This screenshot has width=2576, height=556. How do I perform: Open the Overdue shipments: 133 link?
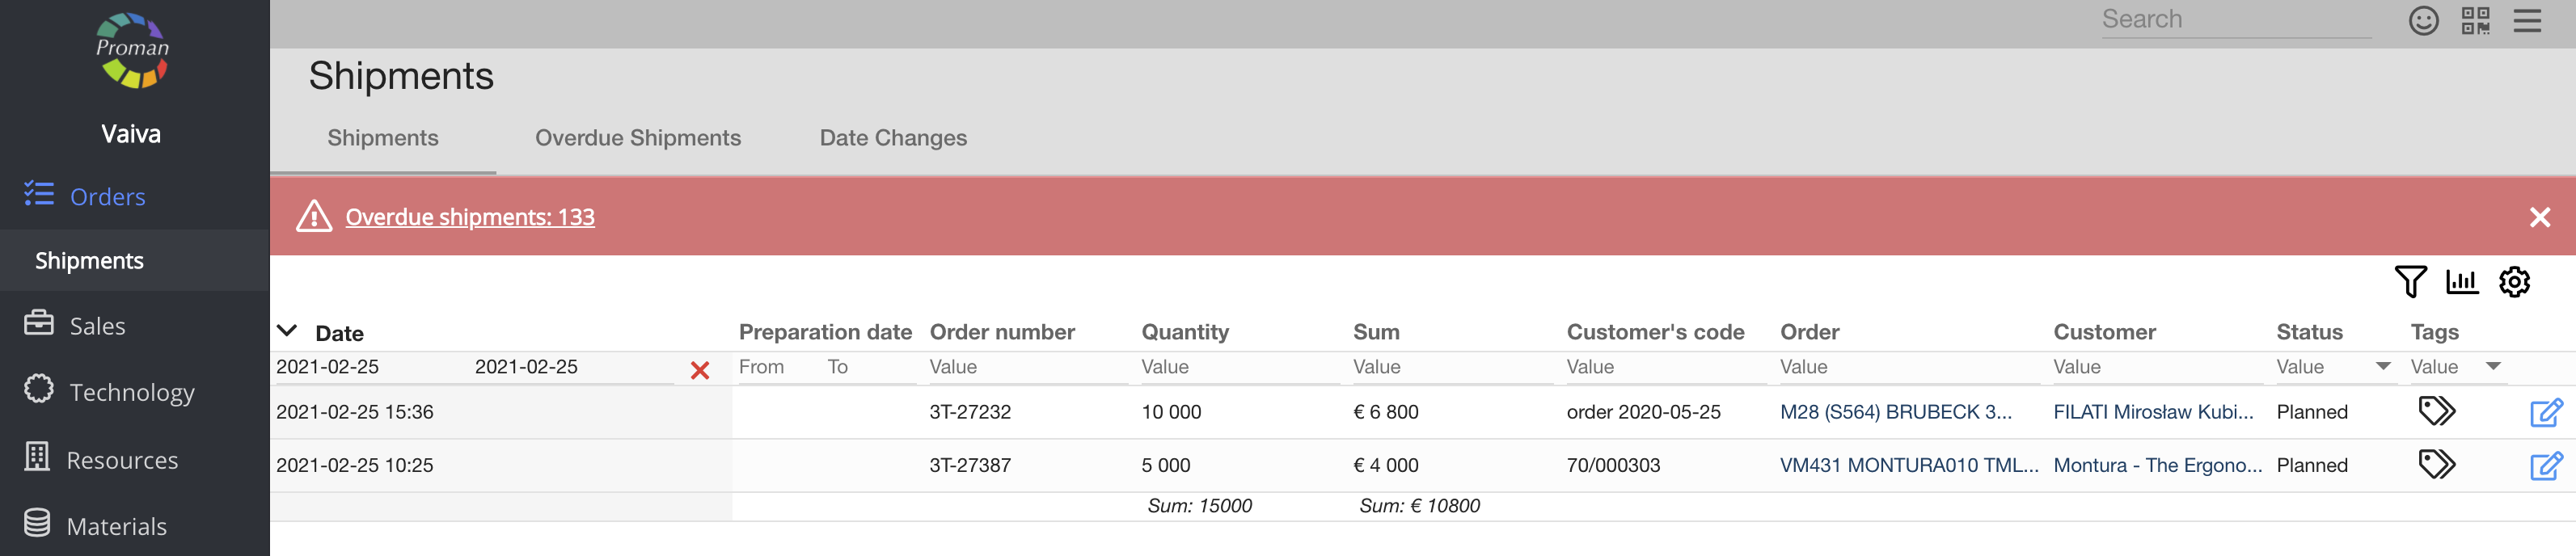click(x=470, y=217)
